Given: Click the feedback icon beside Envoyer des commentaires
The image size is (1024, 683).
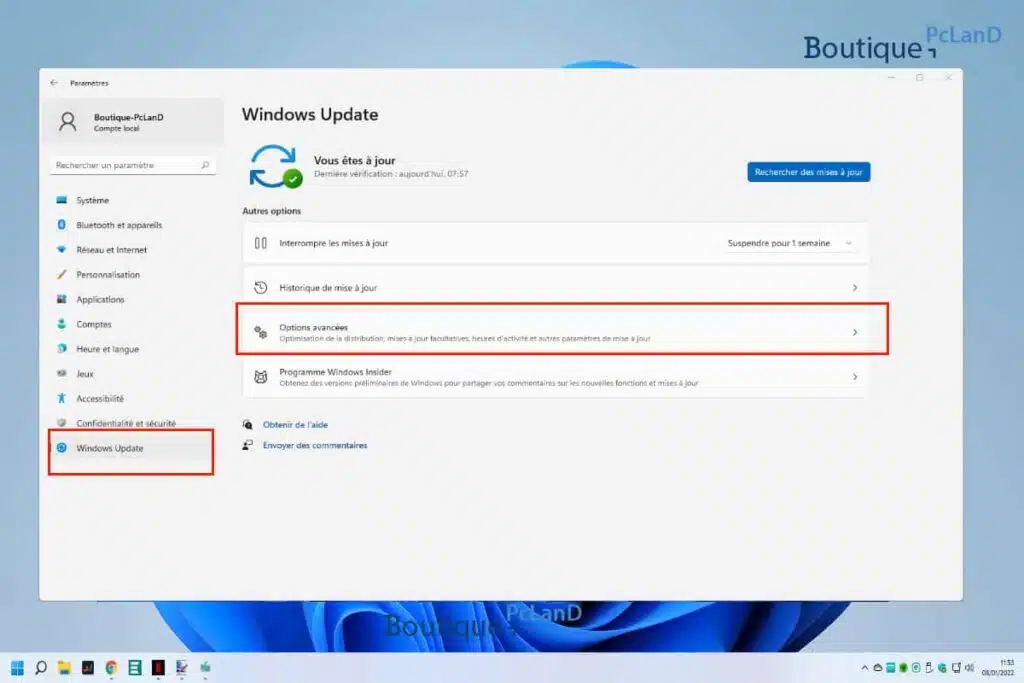Looking at the screenshot, I should 248,445.
